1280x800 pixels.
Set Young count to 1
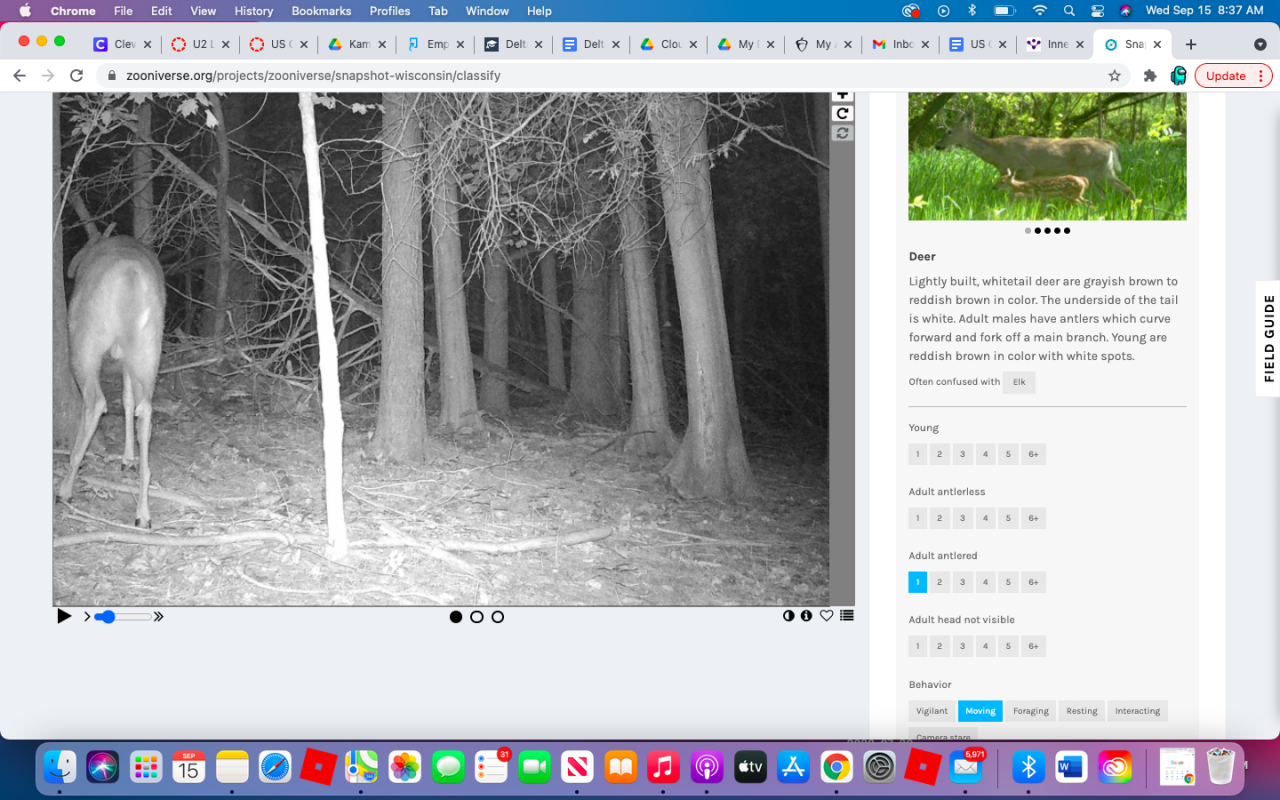(x=917, y=454)
